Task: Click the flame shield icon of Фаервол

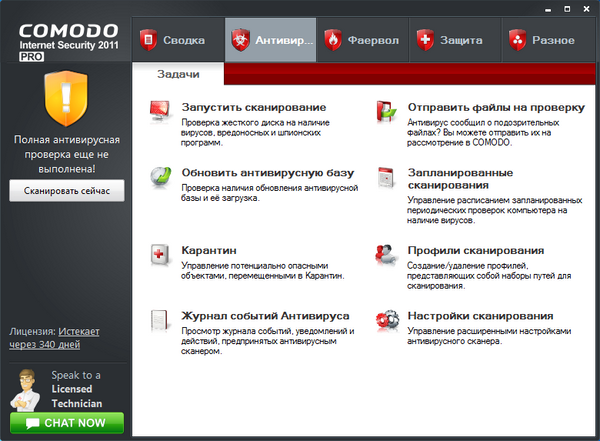Action: [x=333, y=40]
